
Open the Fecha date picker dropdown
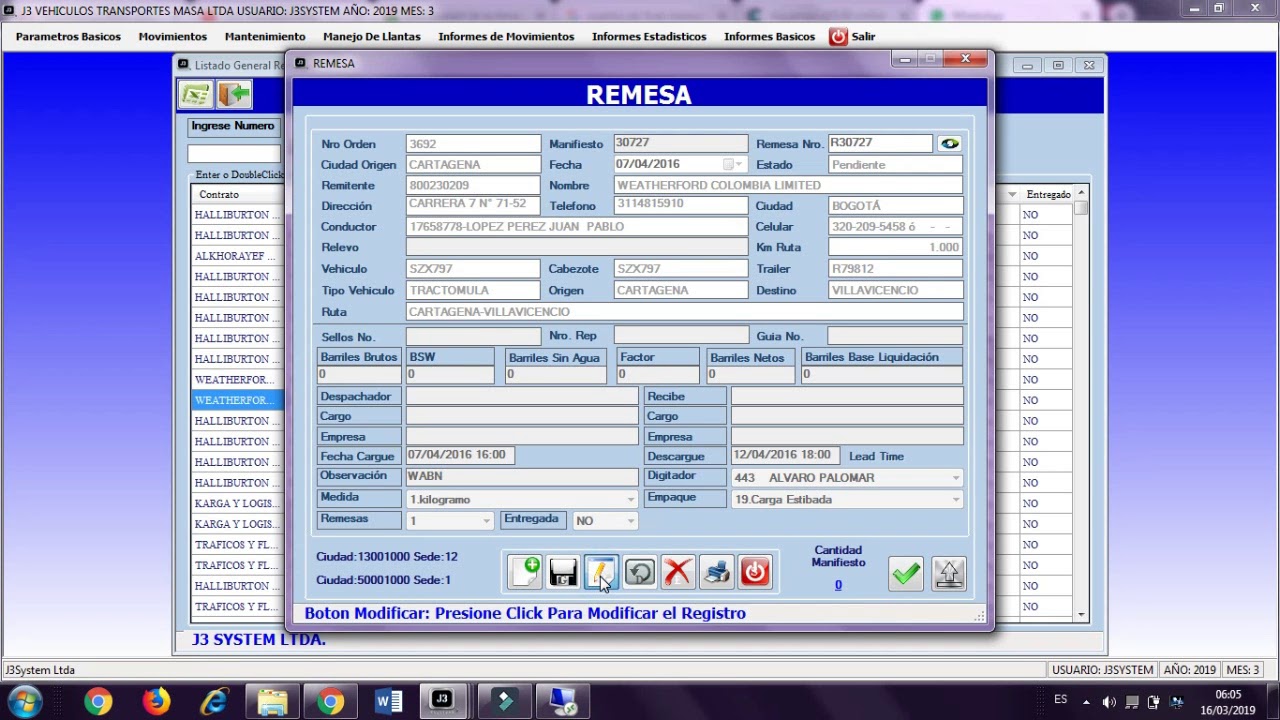[739, 164]
